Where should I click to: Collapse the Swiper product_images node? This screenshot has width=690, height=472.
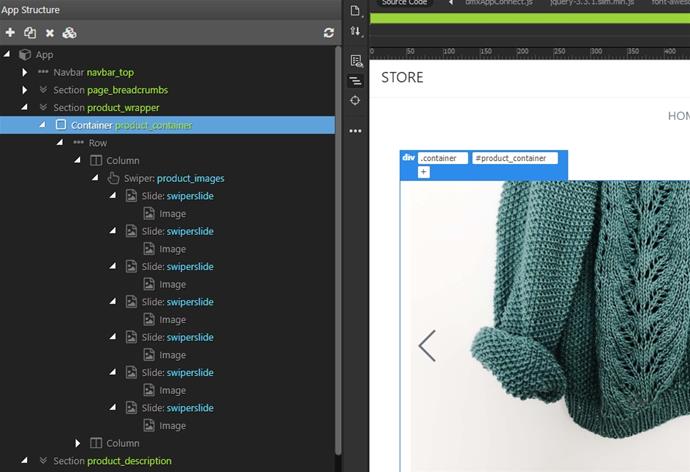(x=95, y=178)
